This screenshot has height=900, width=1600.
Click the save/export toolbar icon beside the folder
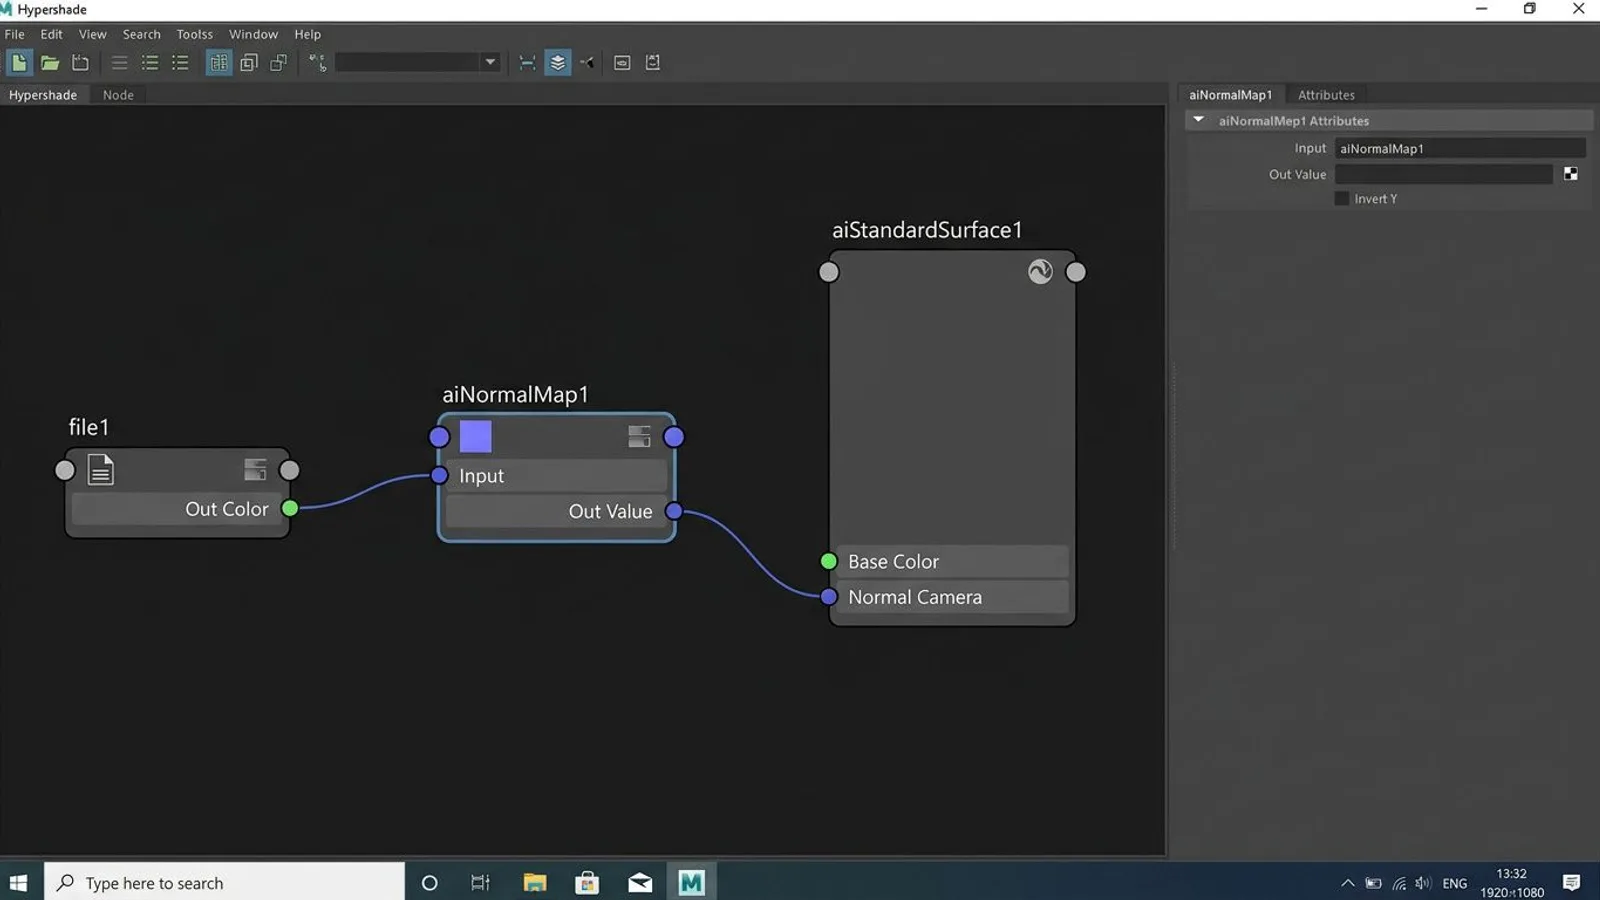81,63
